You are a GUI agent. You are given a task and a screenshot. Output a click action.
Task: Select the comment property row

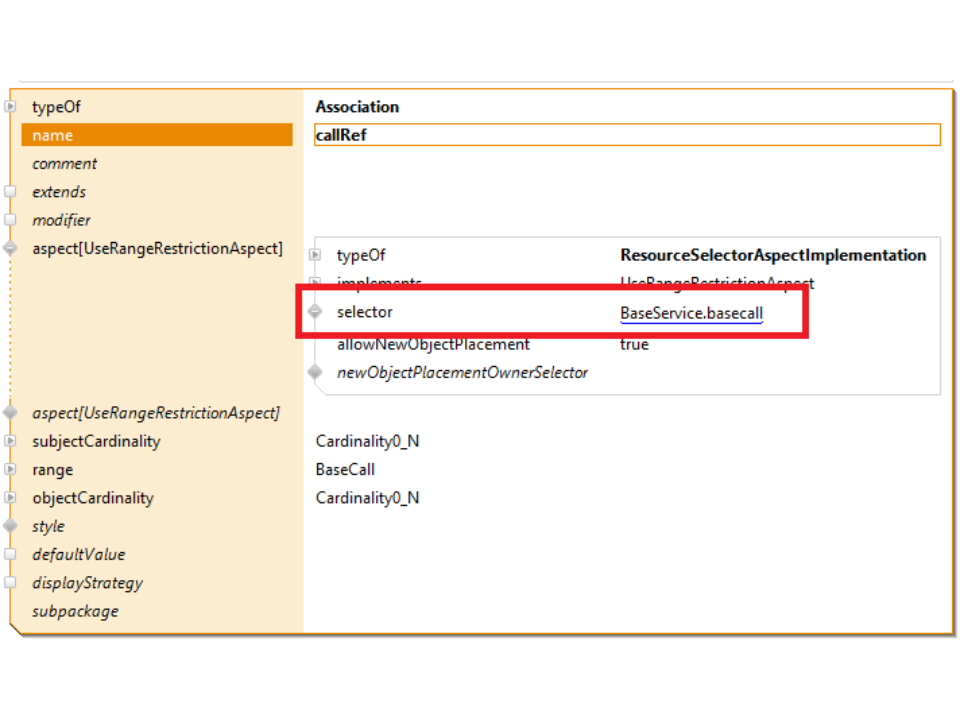(x=65, y=164)
